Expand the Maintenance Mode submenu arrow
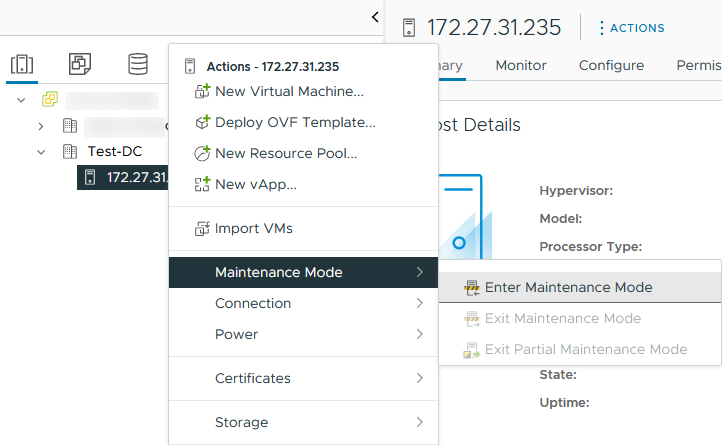This screenshot has height=445, width=722. coord(419,272)
